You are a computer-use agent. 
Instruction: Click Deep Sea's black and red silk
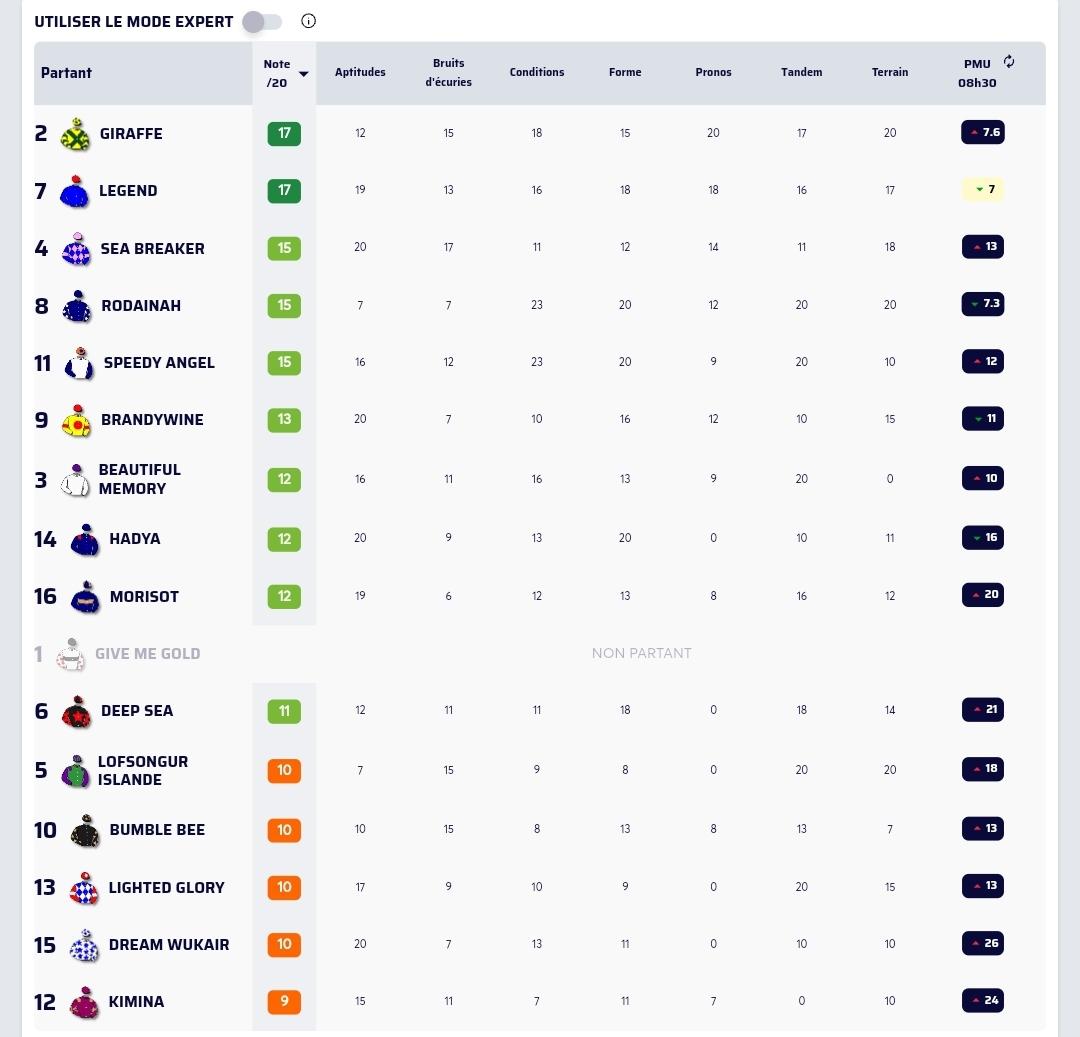[76, 712]
